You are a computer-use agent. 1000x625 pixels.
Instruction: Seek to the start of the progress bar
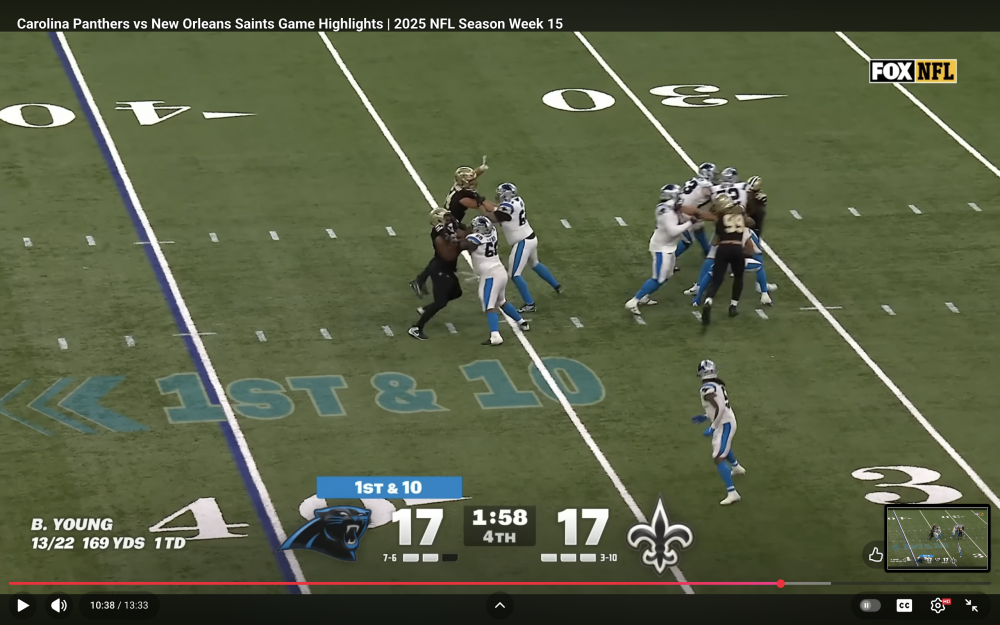12,583
